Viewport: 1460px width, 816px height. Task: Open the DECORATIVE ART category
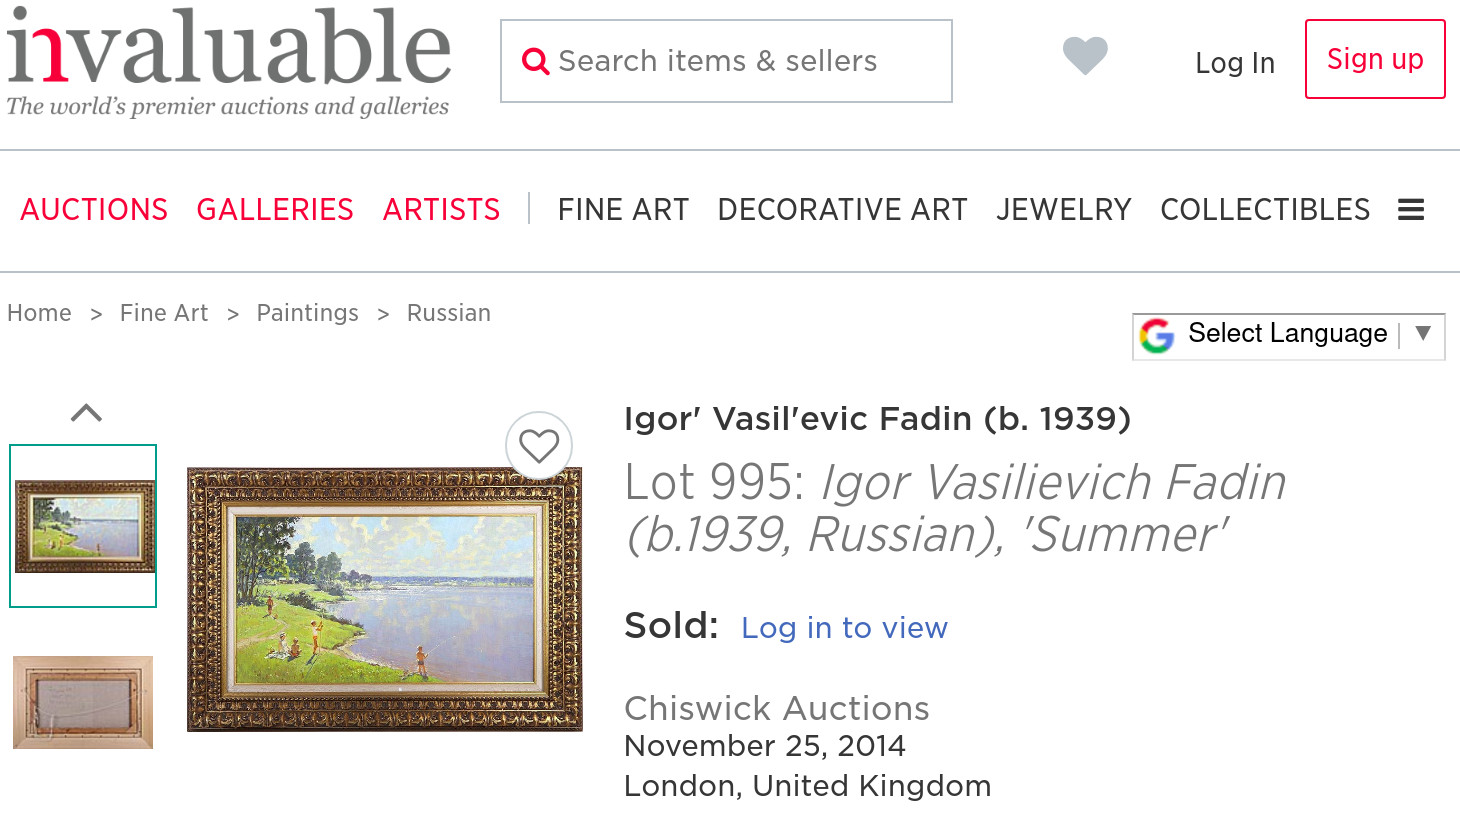(842, 210)
